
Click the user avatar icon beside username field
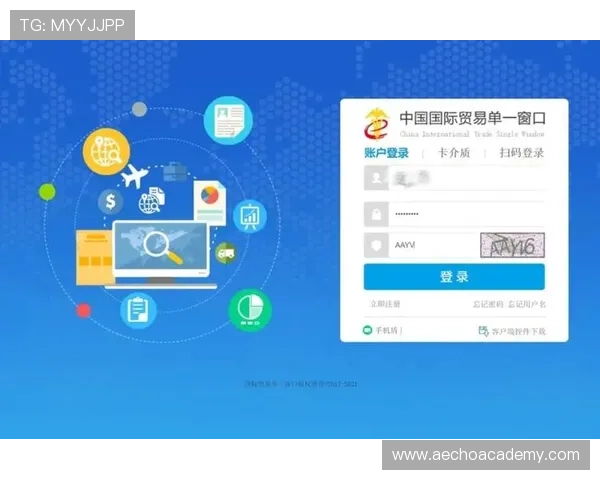click(376, 178)
